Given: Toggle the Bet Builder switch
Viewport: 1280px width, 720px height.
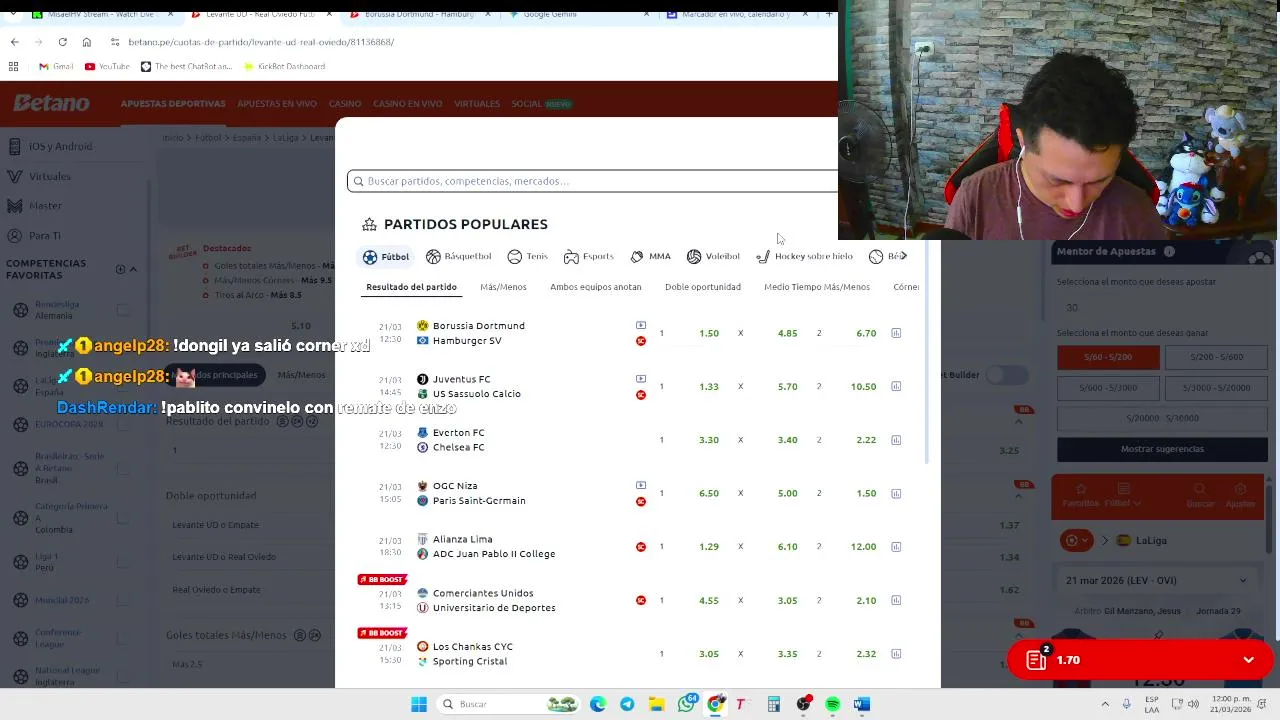Looking at the screenshot, I should (x=1007, y=374).
